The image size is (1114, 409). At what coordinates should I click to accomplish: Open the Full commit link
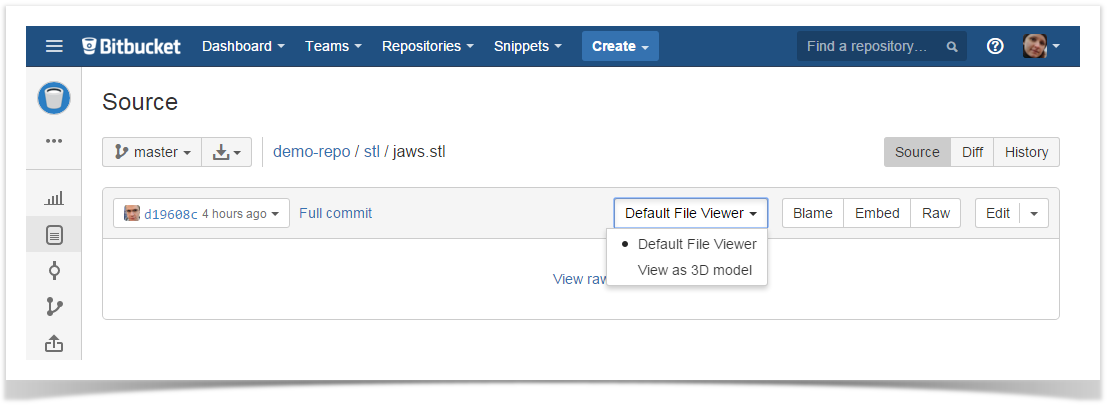click(335, 213)
